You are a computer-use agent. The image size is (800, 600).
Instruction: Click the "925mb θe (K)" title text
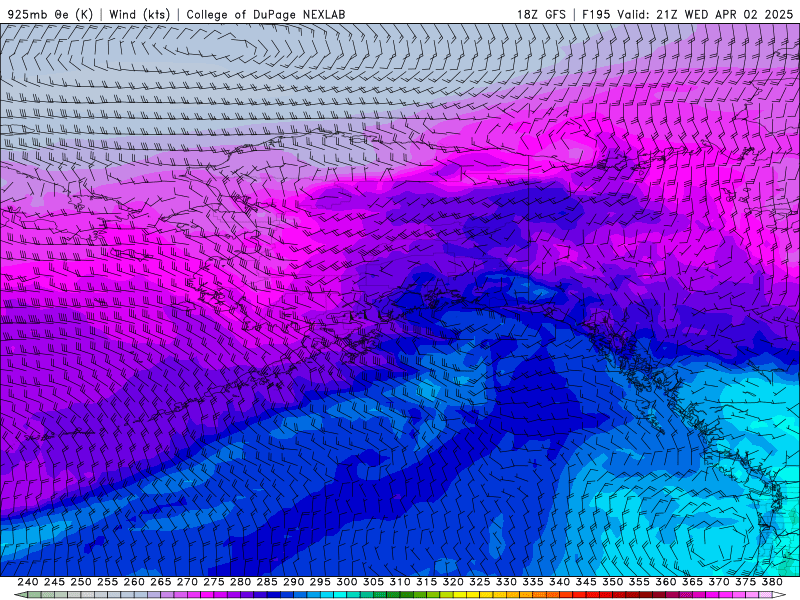pyautogui.click(x=51, y=14)
